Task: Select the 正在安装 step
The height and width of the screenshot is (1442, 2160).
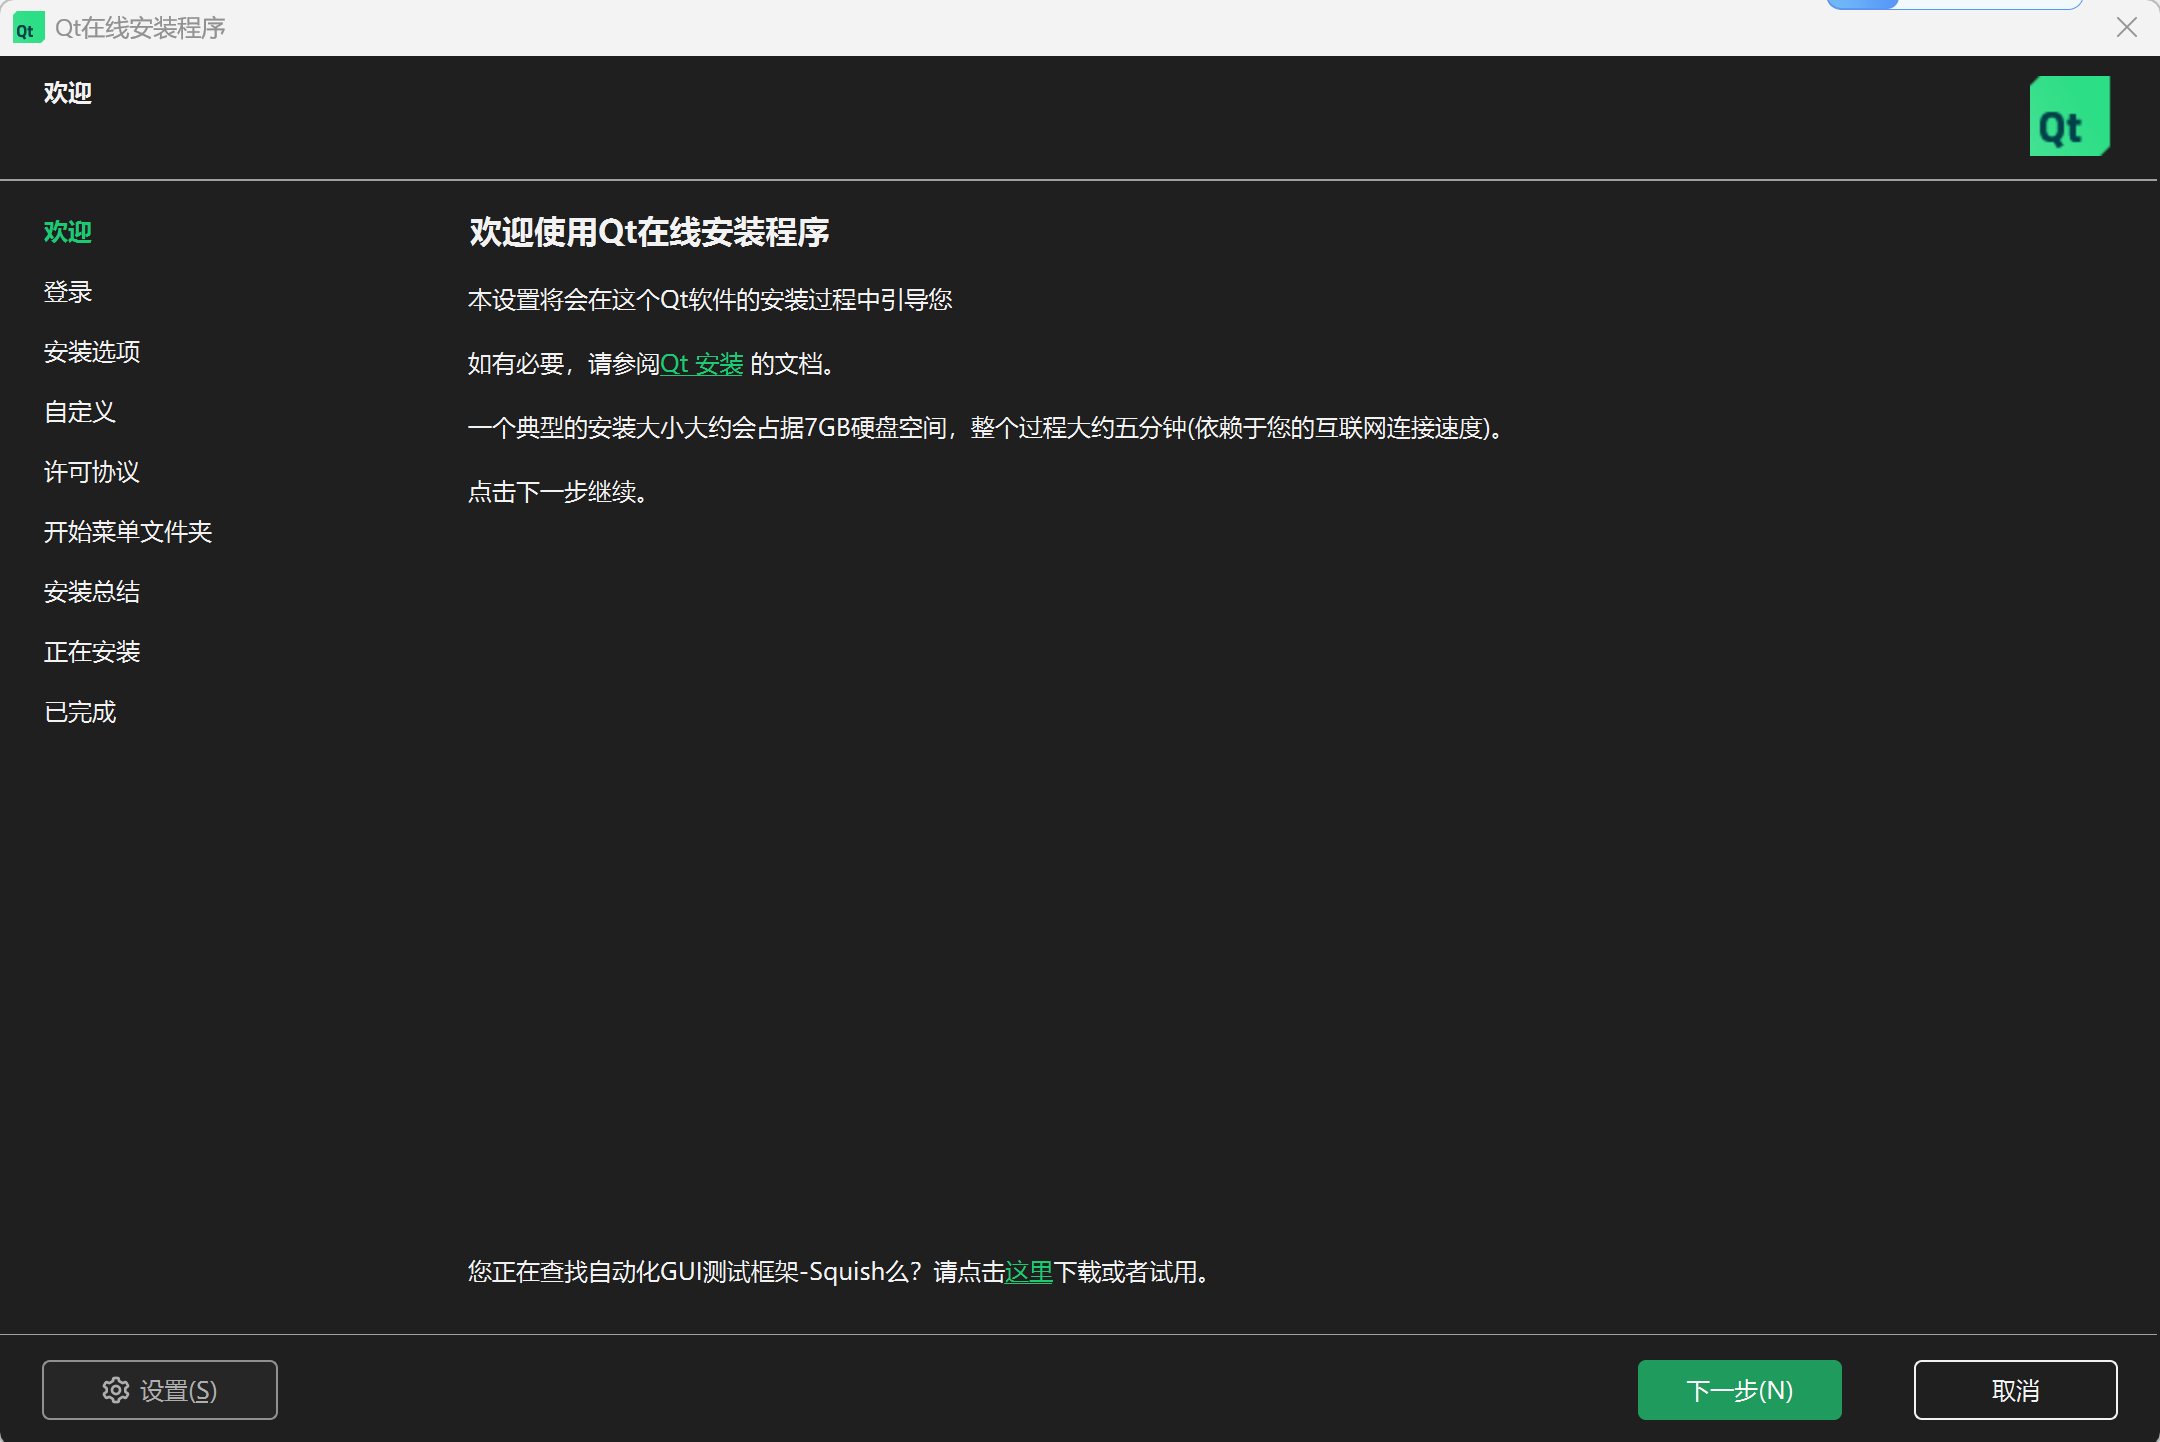Action: pos(91,651)
